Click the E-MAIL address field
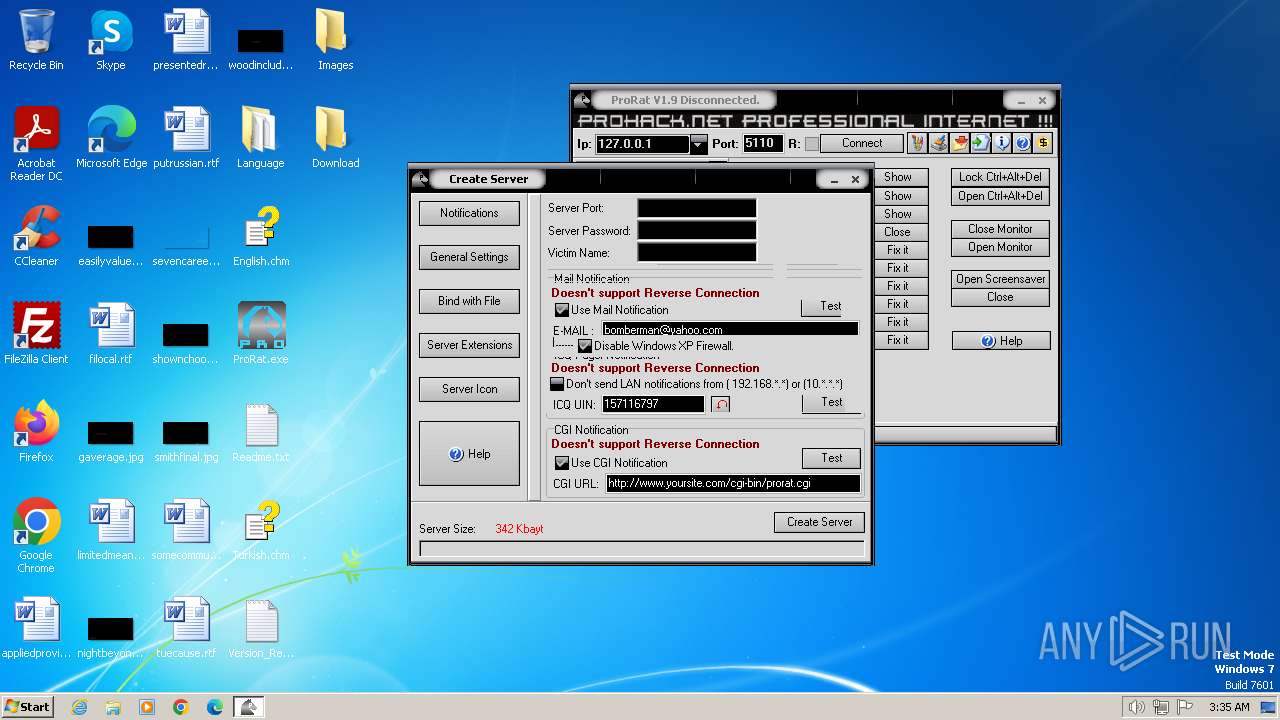Image resolution: width=1280 pixels, height=720 pixels. 730,329
